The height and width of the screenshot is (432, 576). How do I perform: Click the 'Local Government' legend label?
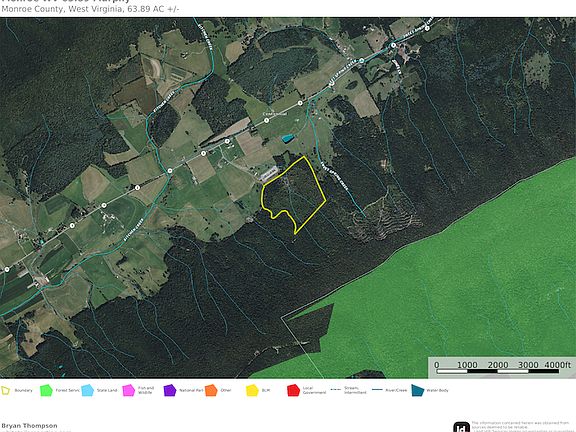[x=314, y=390]
